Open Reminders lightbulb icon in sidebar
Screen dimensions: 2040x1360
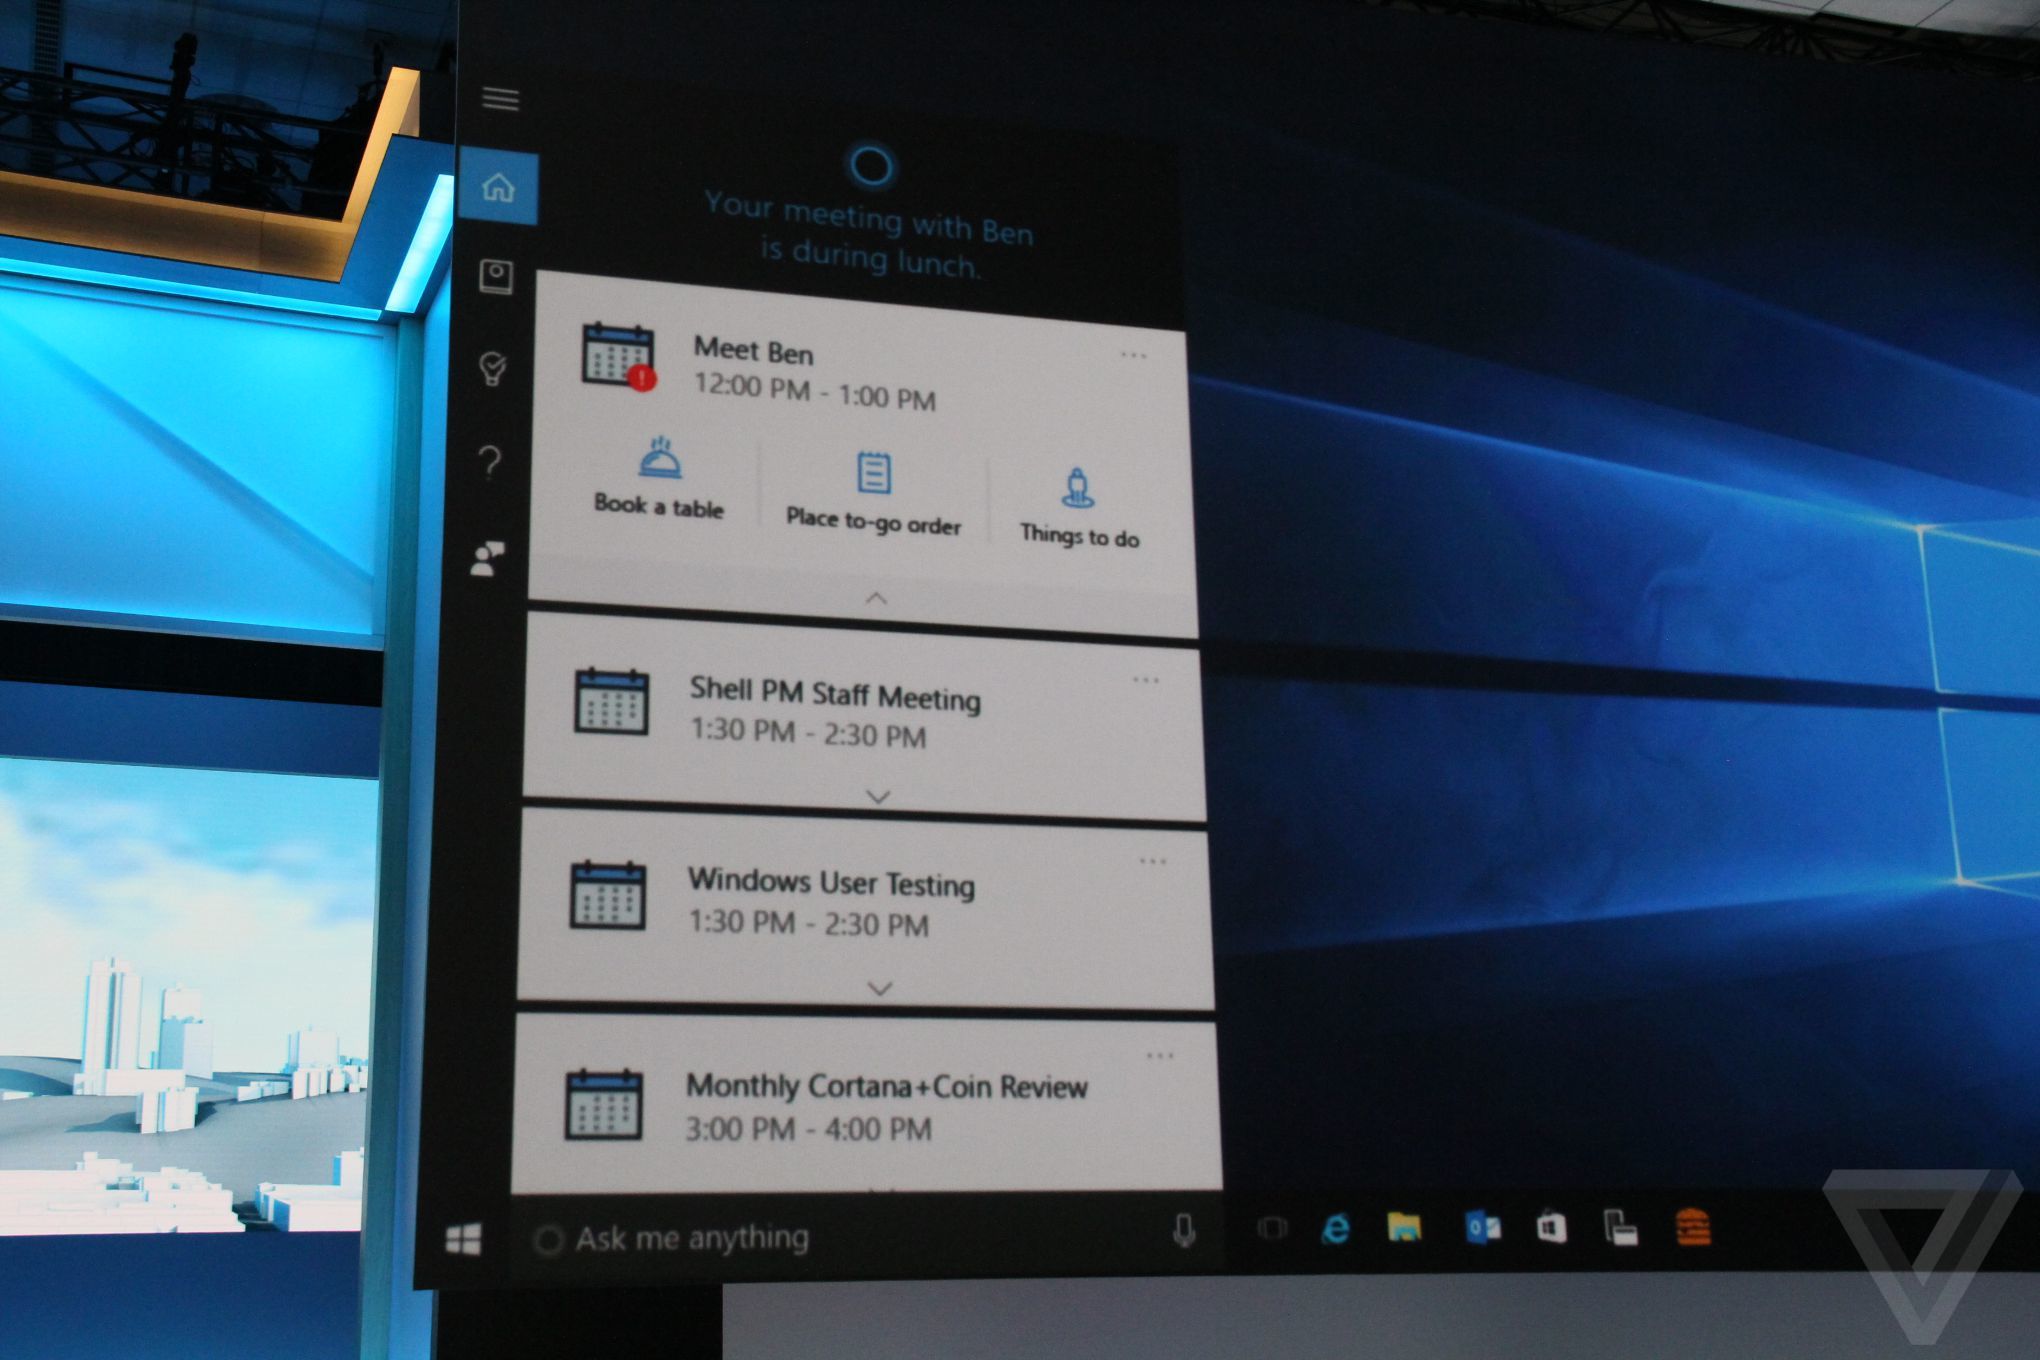[493, 368]
